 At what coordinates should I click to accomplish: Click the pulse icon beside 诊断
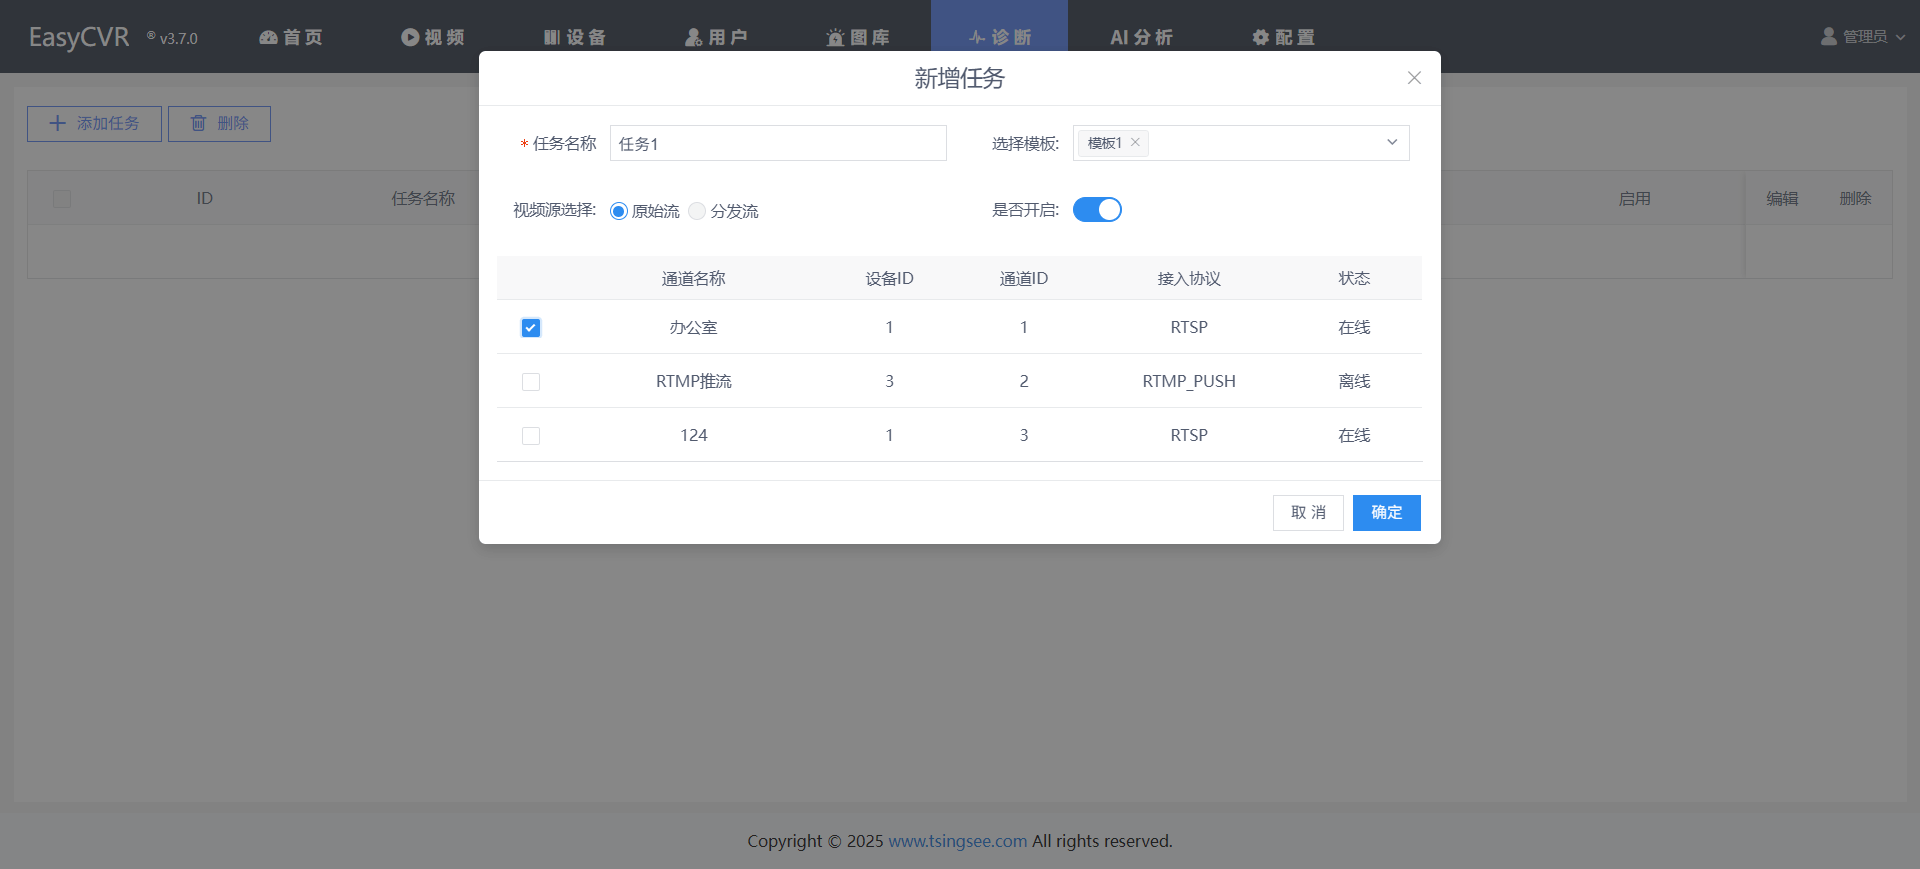(x=978, y=37)
